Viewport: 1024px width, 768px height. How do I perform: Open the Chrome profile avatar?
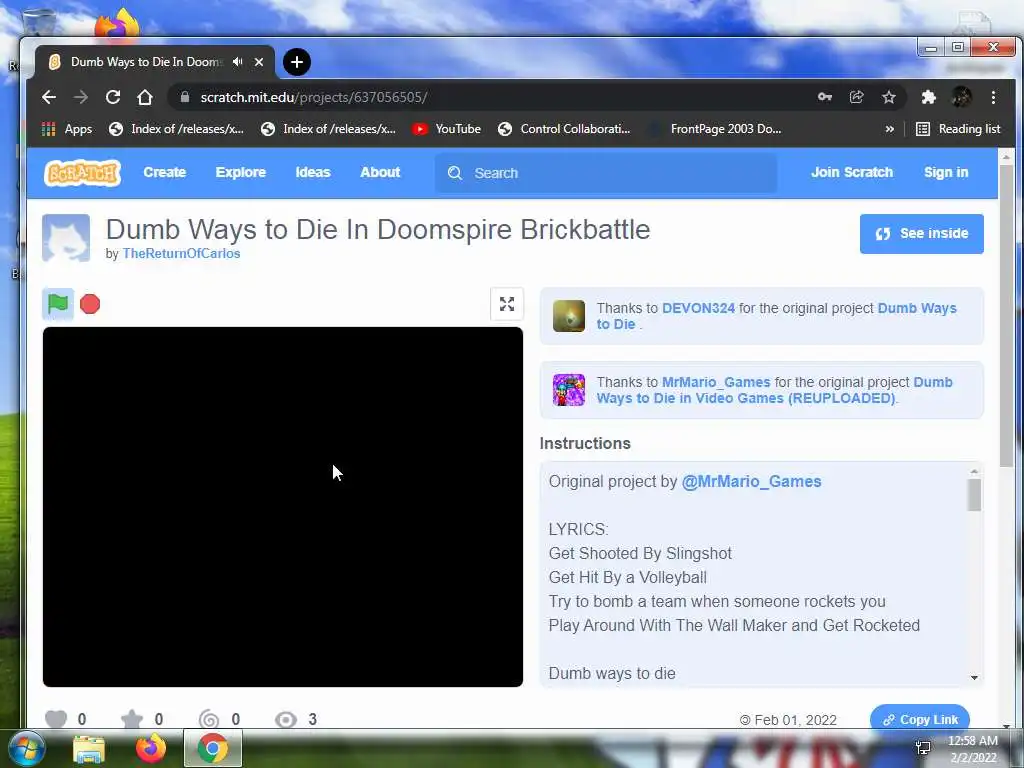(961, 97)
